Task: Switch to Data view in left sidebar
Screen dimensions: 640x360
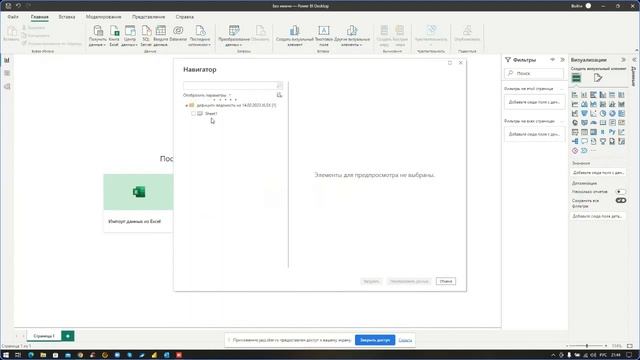Action: click(7, 73)
